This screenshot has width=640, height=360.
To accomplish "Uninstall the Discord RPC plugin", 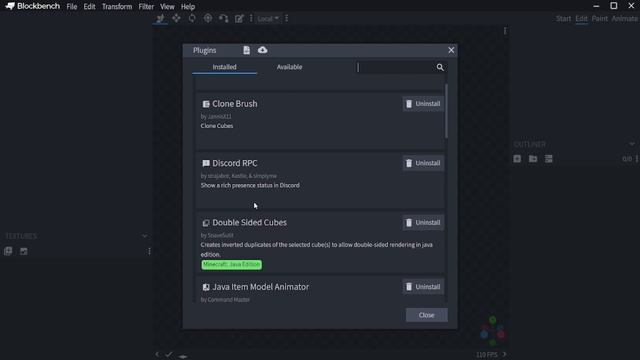I will [423, 163].
